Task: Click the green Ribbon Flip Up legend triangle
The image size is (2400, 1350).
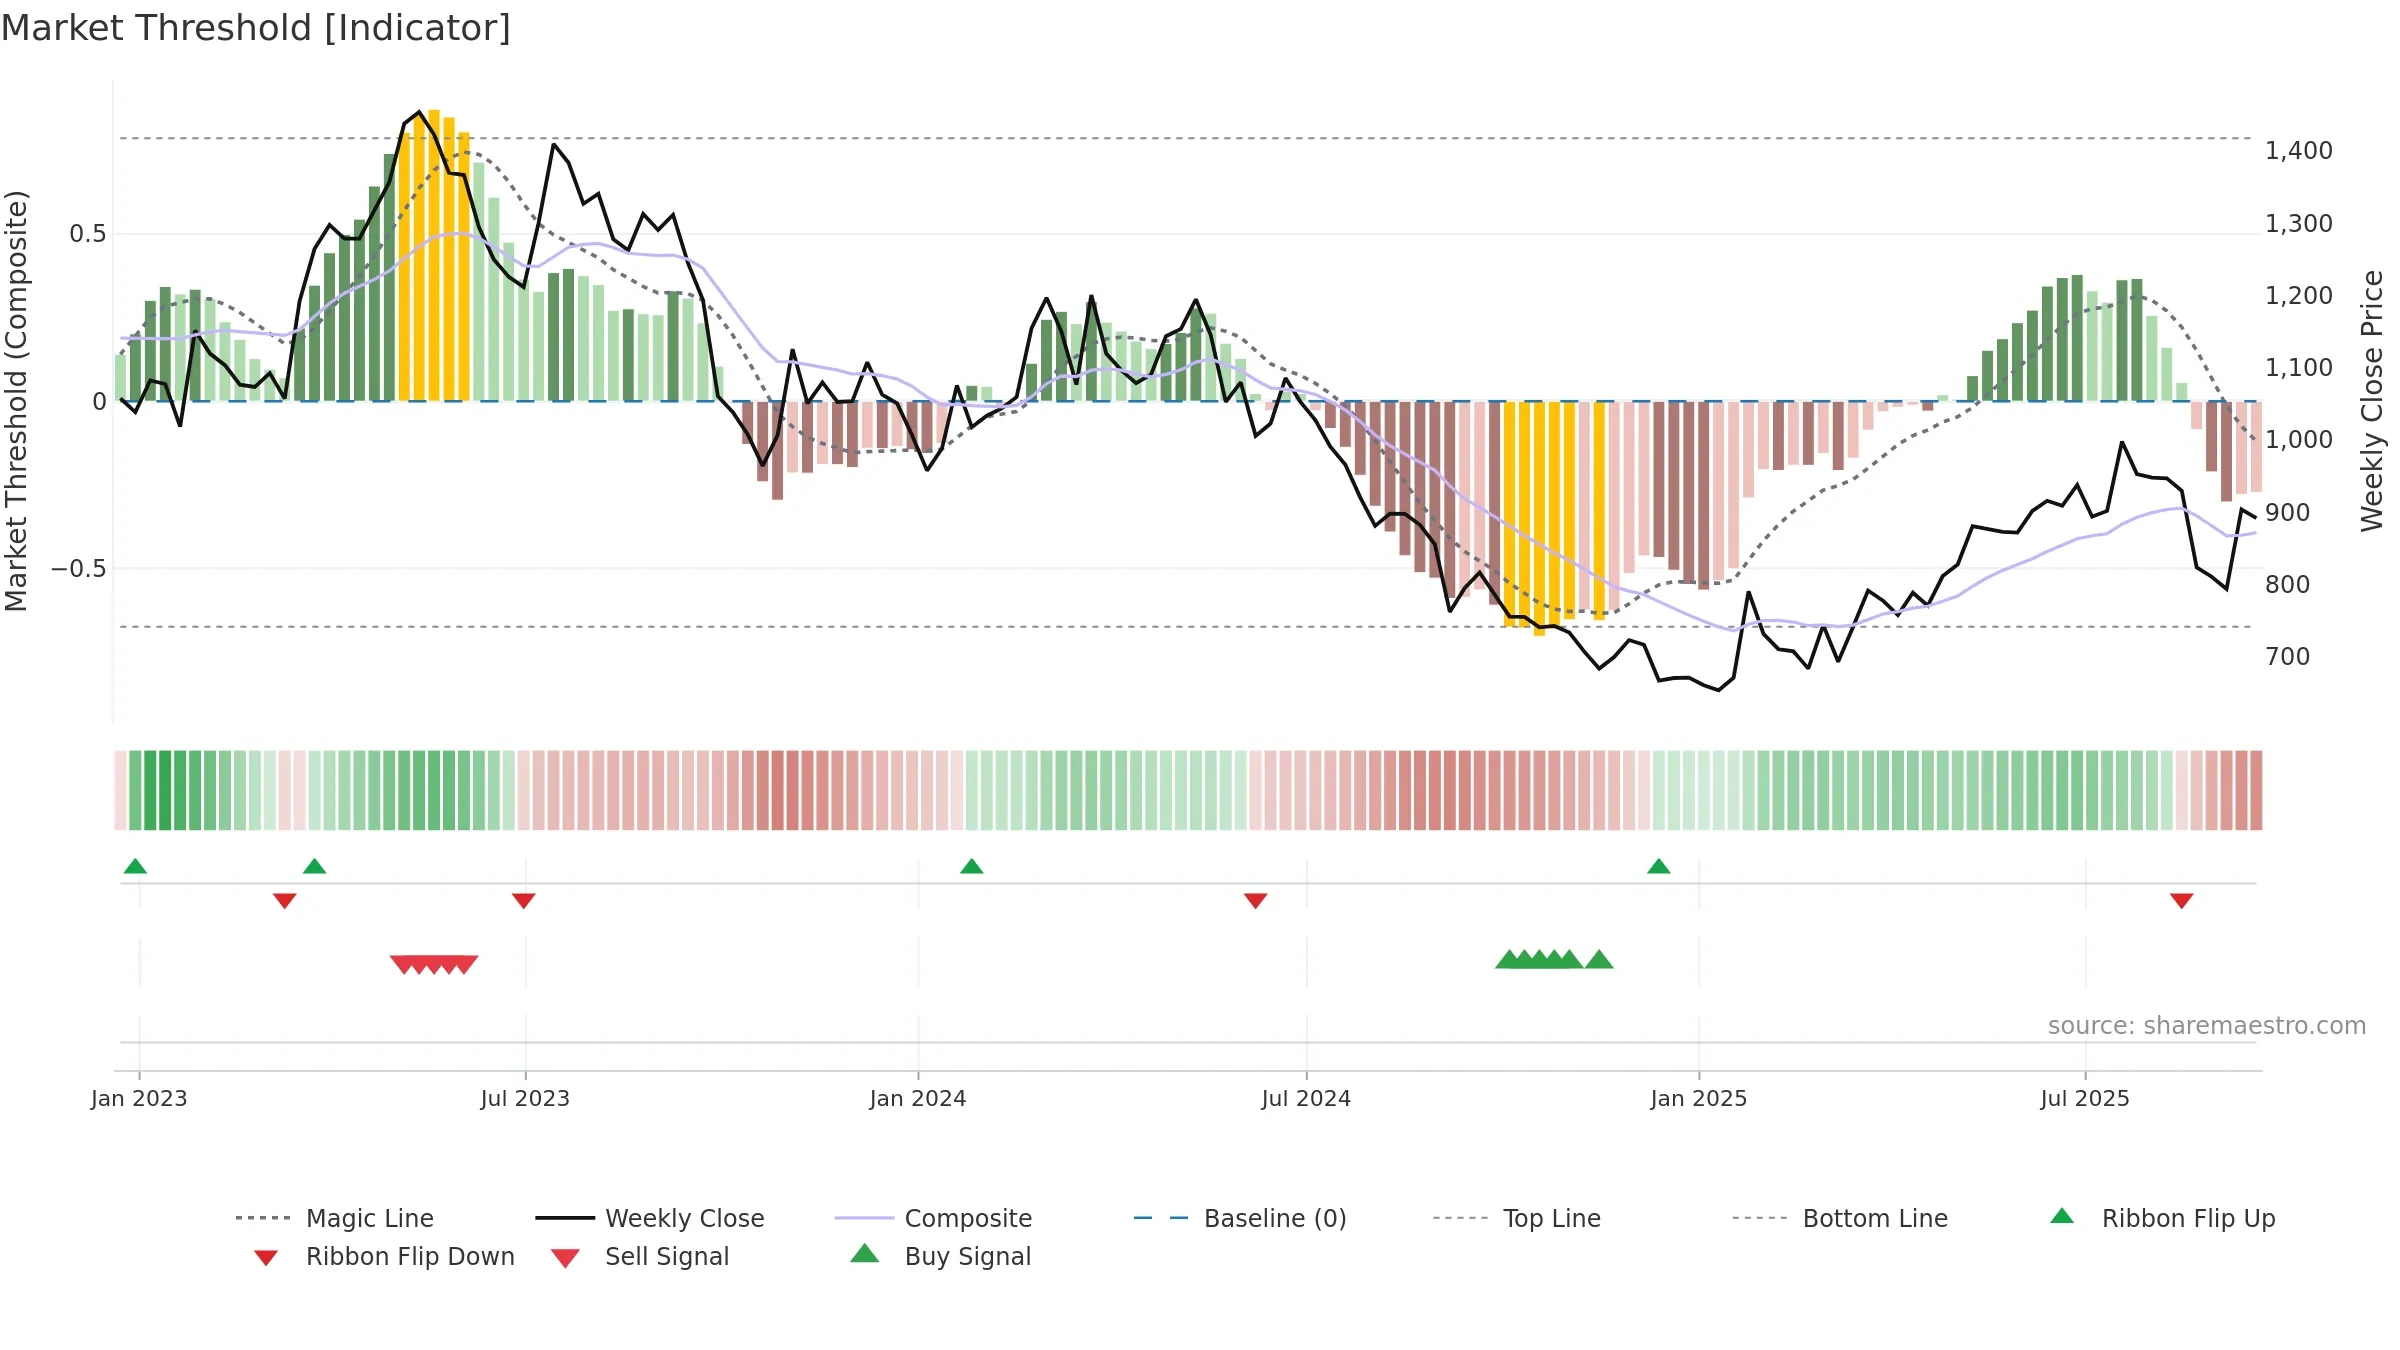Action: tap(2062, 1216)
